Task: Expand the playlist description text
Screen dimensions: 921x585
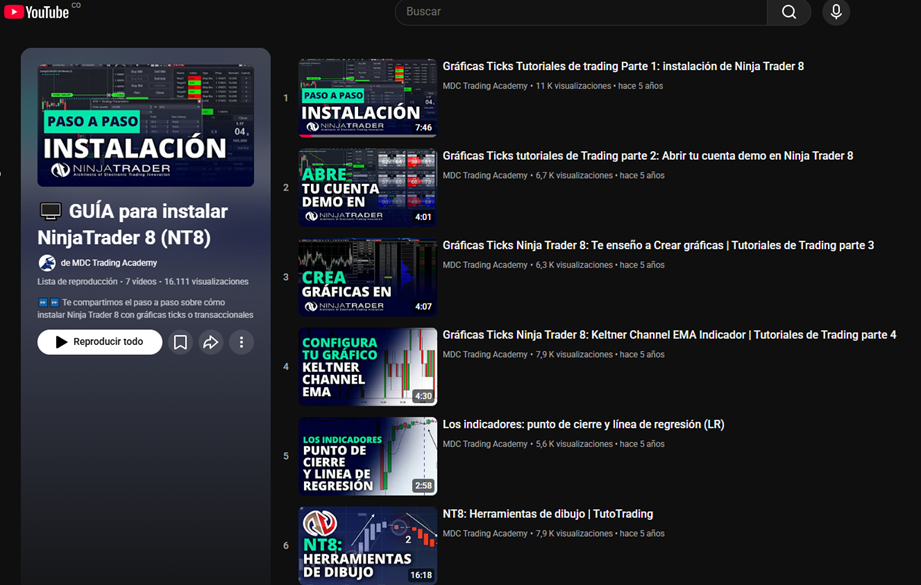Action: click(145, 308)
